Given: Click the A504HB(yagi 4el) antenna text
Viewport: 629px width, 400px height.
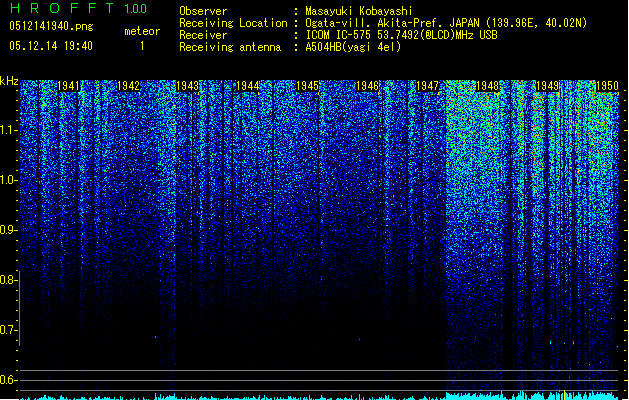Looking at the screenshot, I should pyautogui.click(x=353, y=47).
